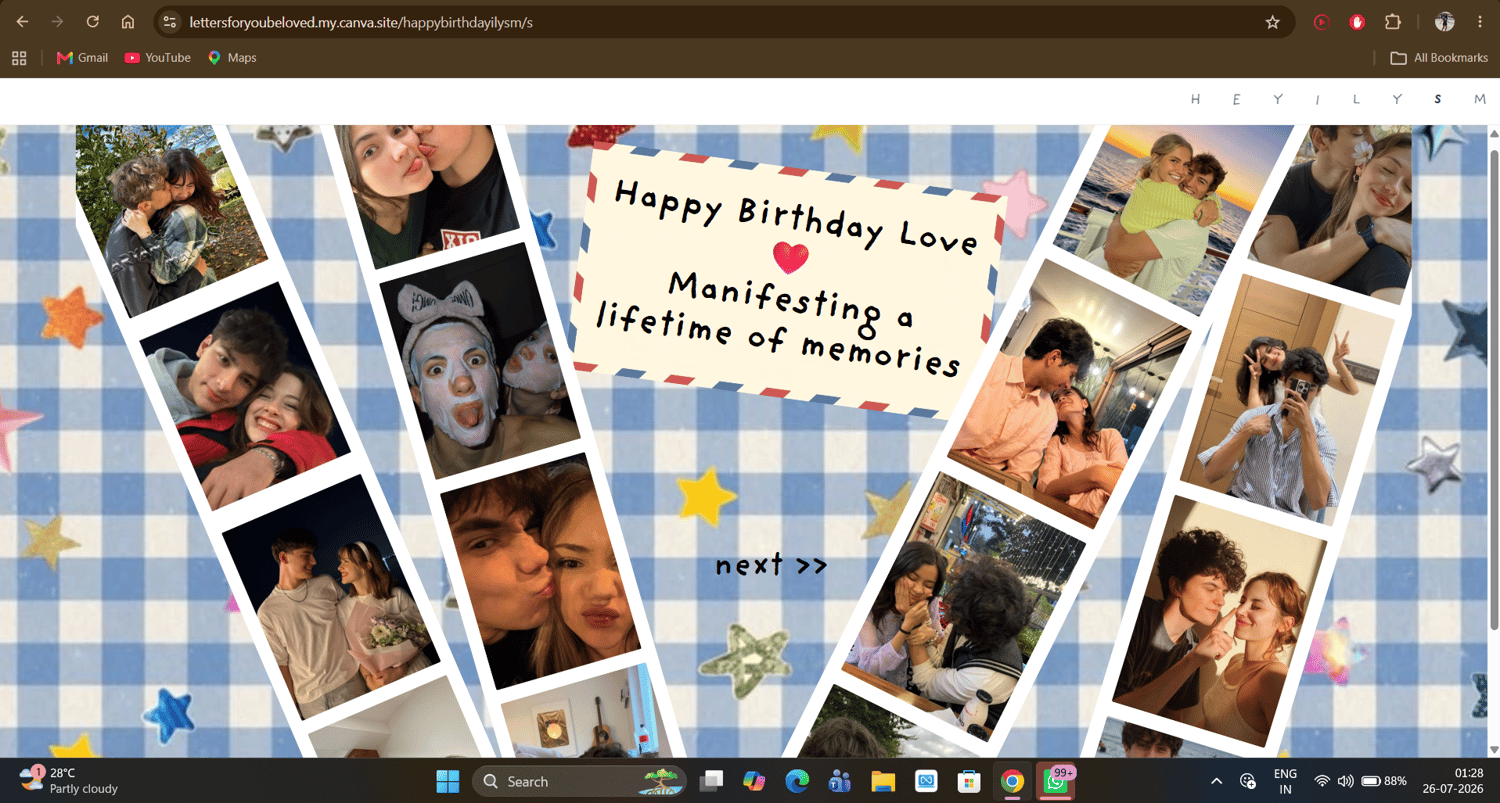Click the "next >>" link
This screenshot has width=1500, height=803.
pyautogui.click(x=771, y=565)
